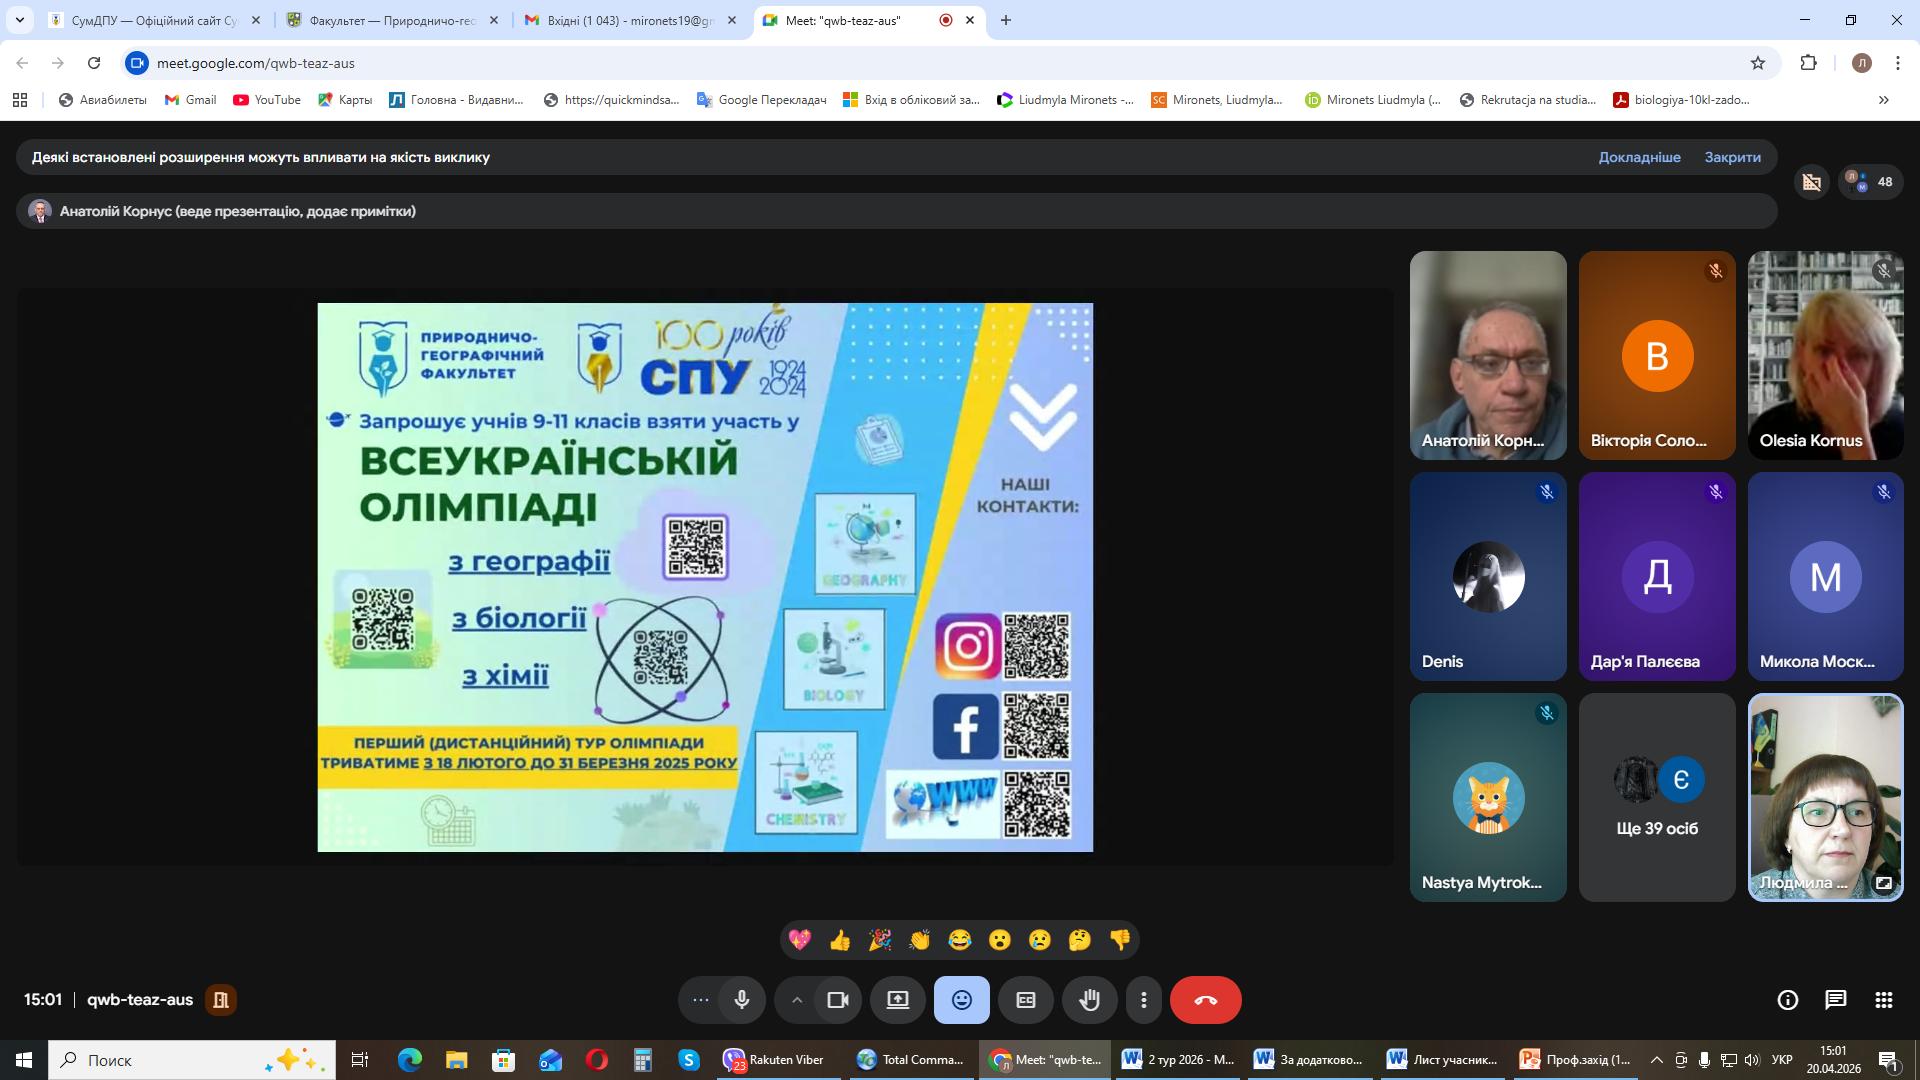Toggle the microphone mute button
This screenshot has height=1080, width=1920.
(741, 1000)
